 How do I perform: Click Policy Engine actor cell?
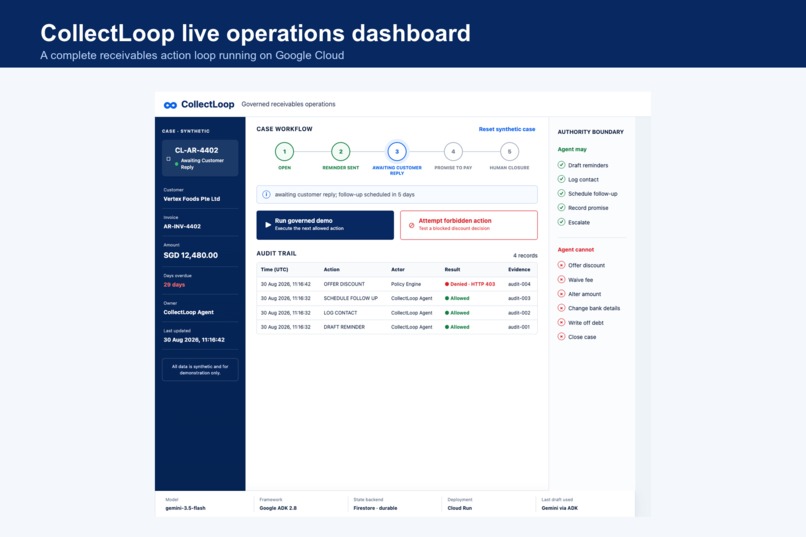click(x=406, y=284)
